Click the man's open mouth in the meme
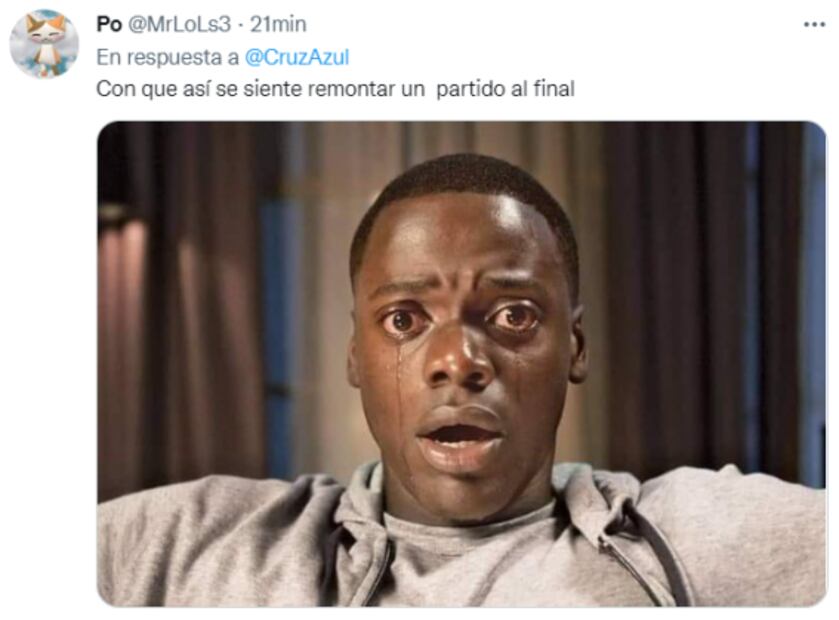Viewport: 839px width, 620px height. 460,435
